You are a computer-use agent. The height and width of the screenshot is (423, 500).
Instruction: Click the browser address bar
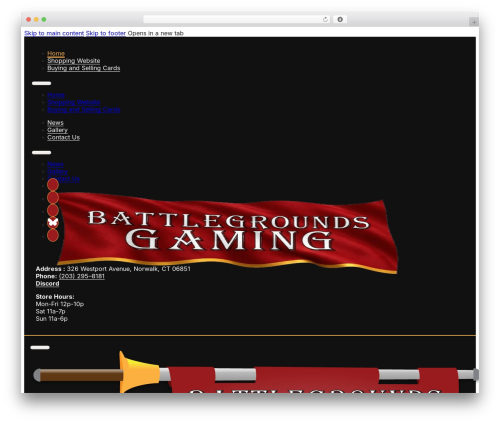[x=237, y=19]
